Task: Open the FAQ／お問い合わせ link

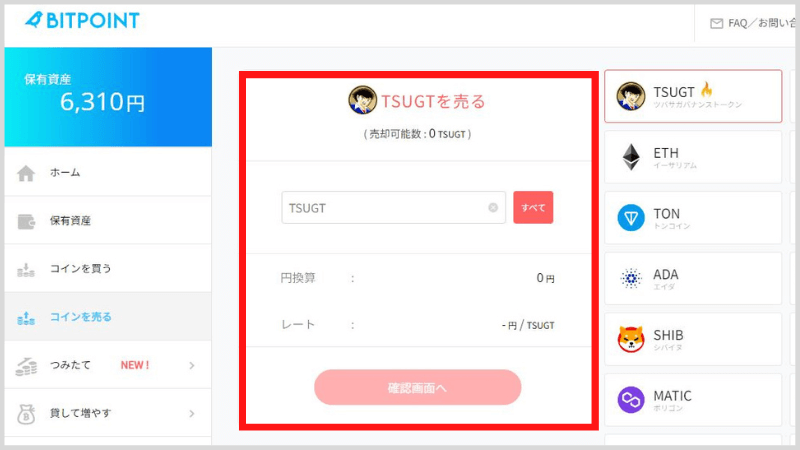Action: pyautogui.click(x=761, y=23)
